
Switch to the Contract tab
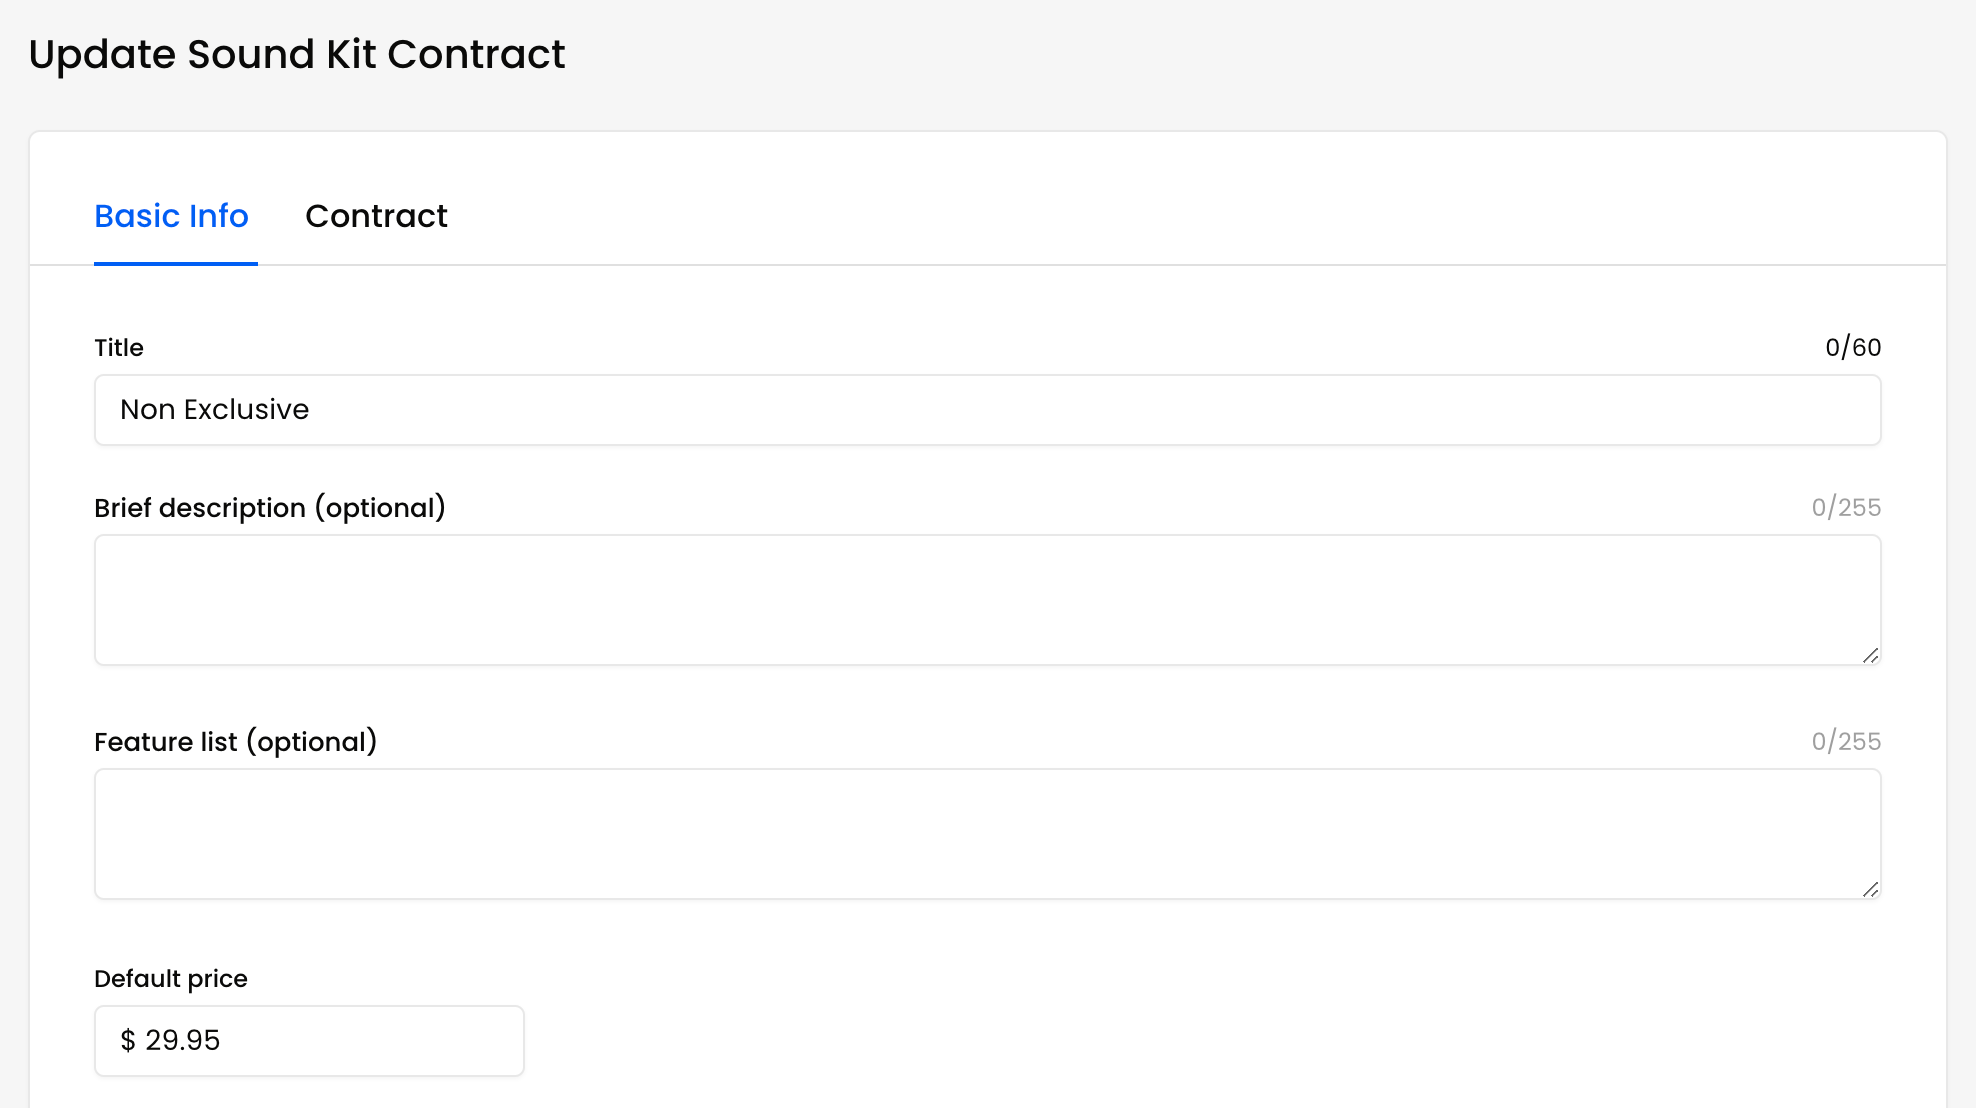click(376, 216)
